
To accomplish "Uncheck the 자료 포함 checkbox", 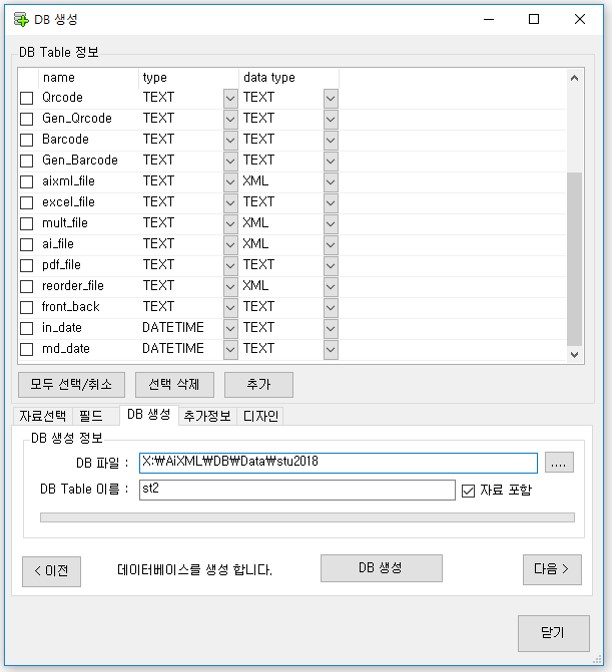I will (x=468, y=491).
